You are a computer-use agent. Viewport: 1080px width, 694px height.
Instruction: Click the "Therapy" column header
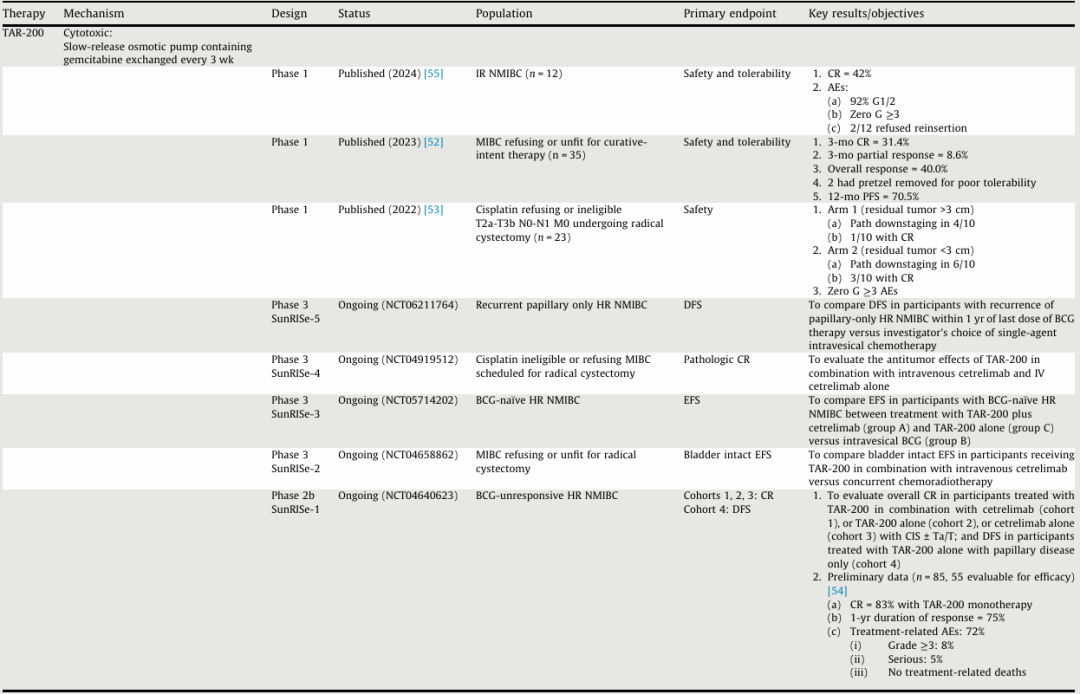click(23, 13)
